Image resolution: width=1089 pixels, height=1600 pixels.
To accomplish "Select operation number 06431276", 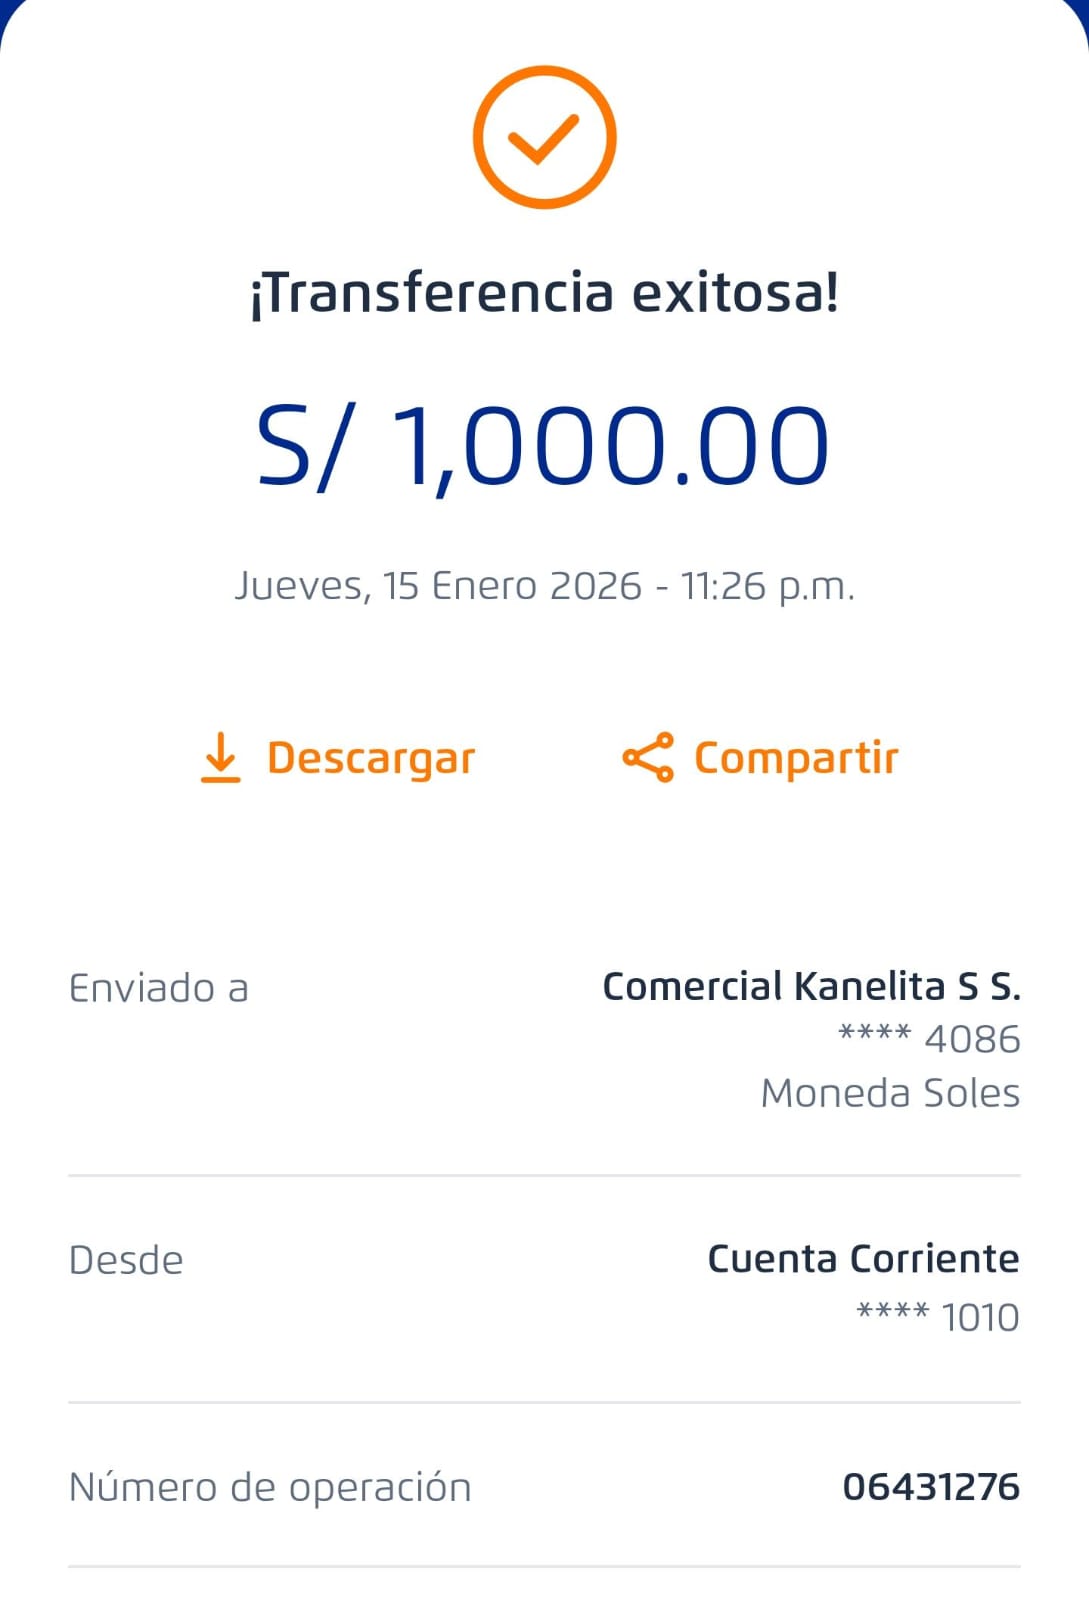I will [931, 1487].
